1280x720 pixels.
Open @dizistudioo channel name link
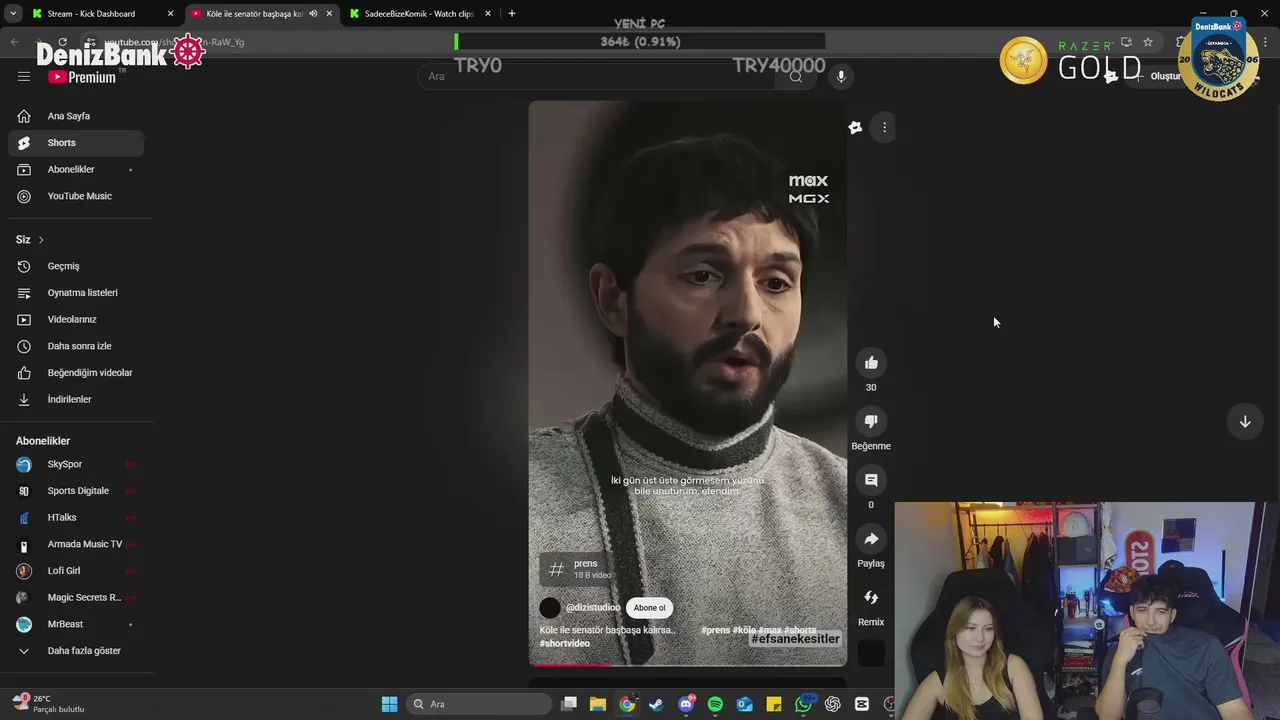pos(593,608)
